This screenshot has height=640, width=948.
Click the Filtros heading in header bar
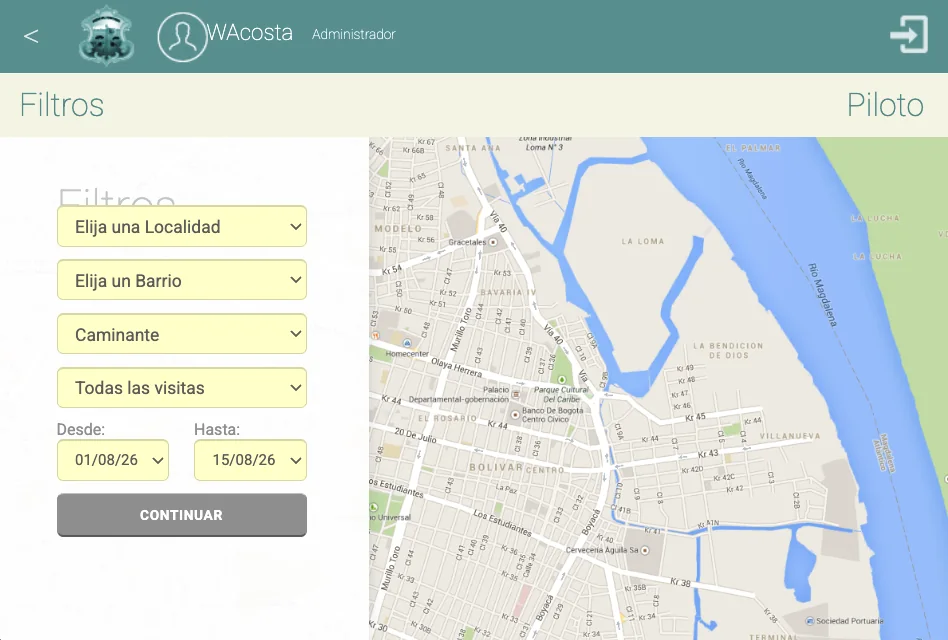pyautogui.click(x=62, y=105)
